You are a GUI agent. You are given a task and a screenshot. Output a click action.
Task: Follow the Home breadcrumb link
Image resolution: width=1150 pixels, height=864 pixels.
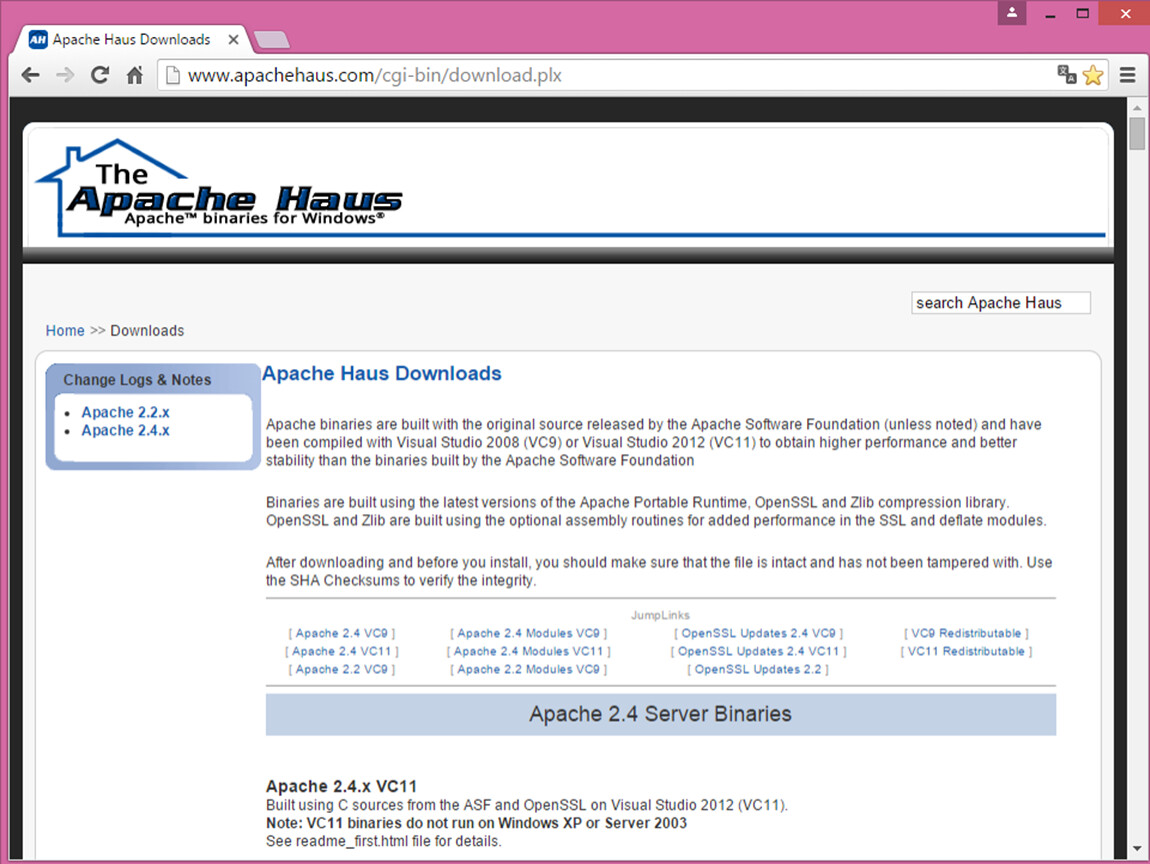[65, 331]
